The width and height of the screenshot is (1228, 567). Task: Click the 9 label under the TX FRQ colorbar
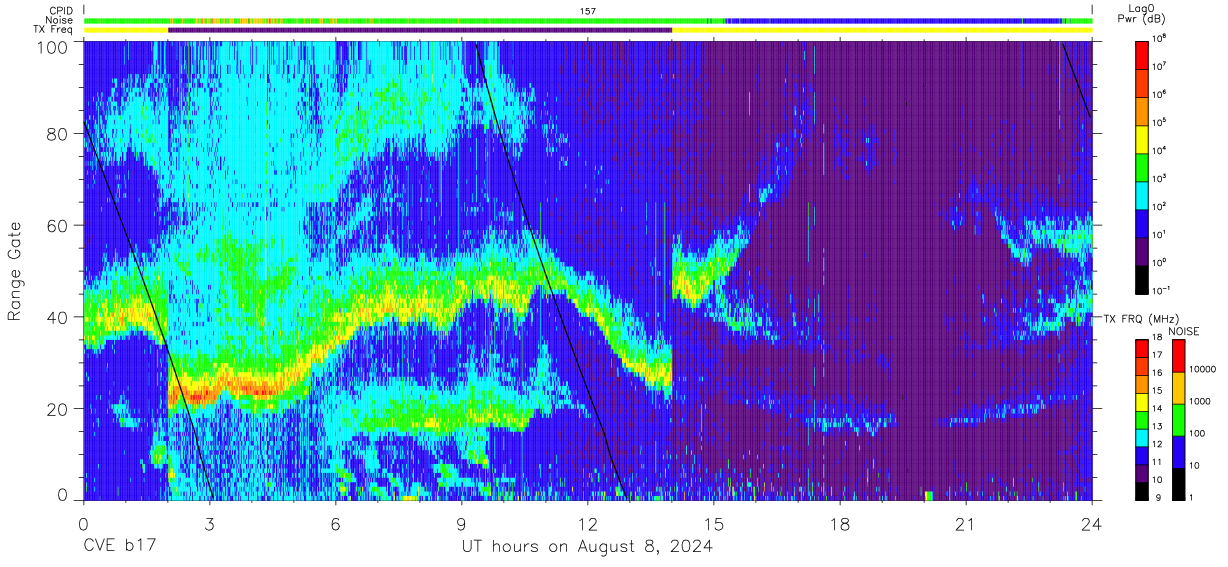(x=1156, y=497)
